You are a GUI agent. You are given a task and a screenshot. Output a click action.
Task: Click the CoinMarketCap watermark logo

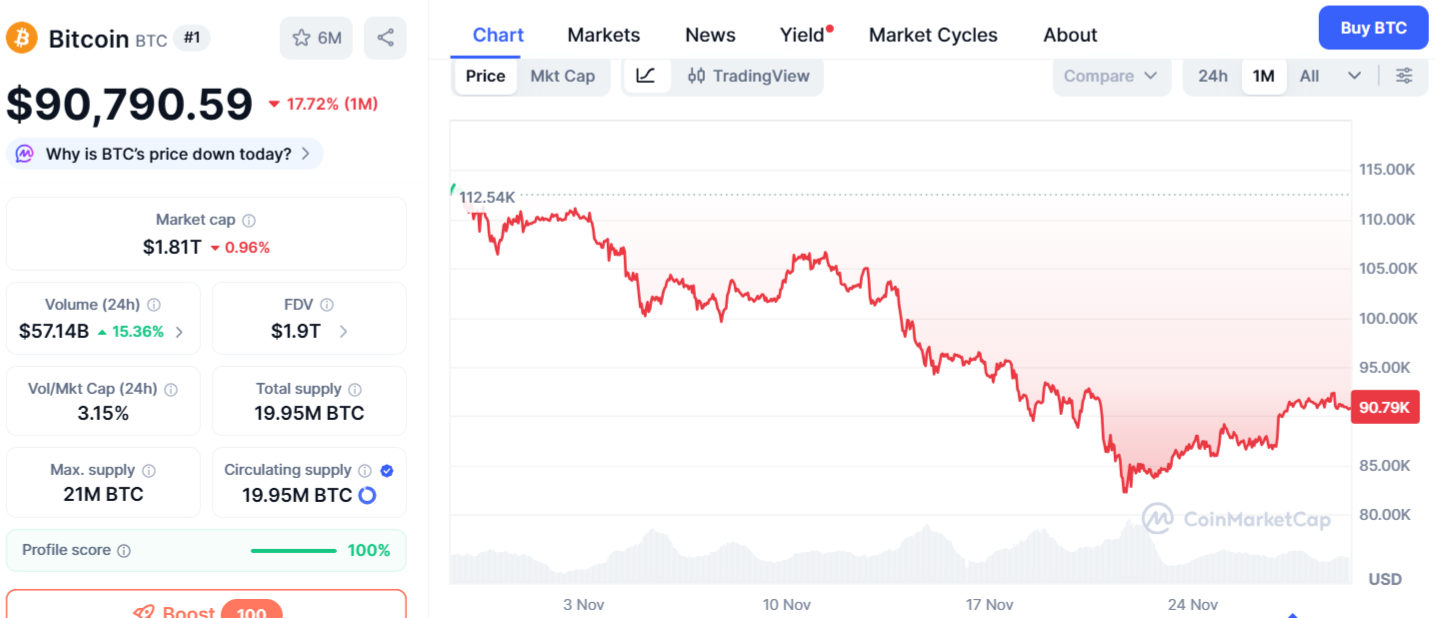point(1240,519)
